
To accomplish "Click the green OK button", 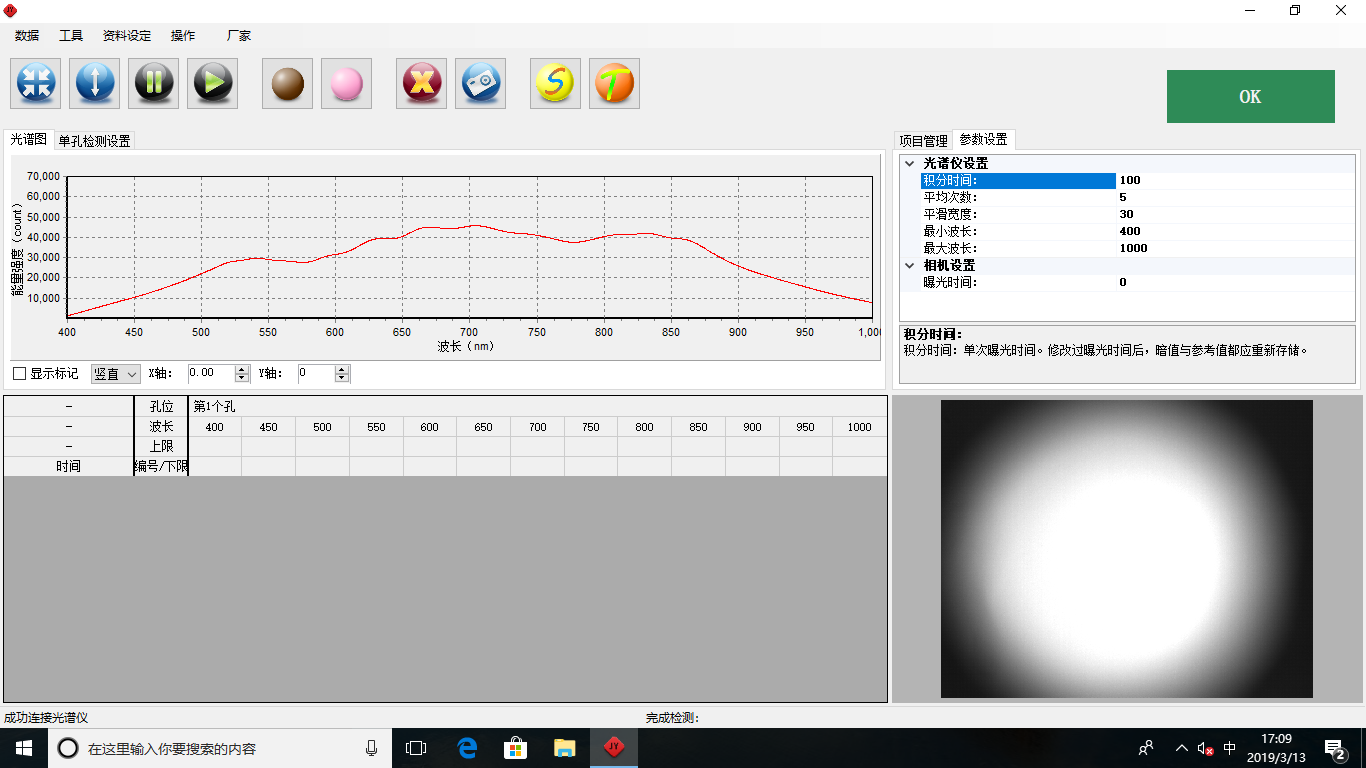I will coord(1250,97).
